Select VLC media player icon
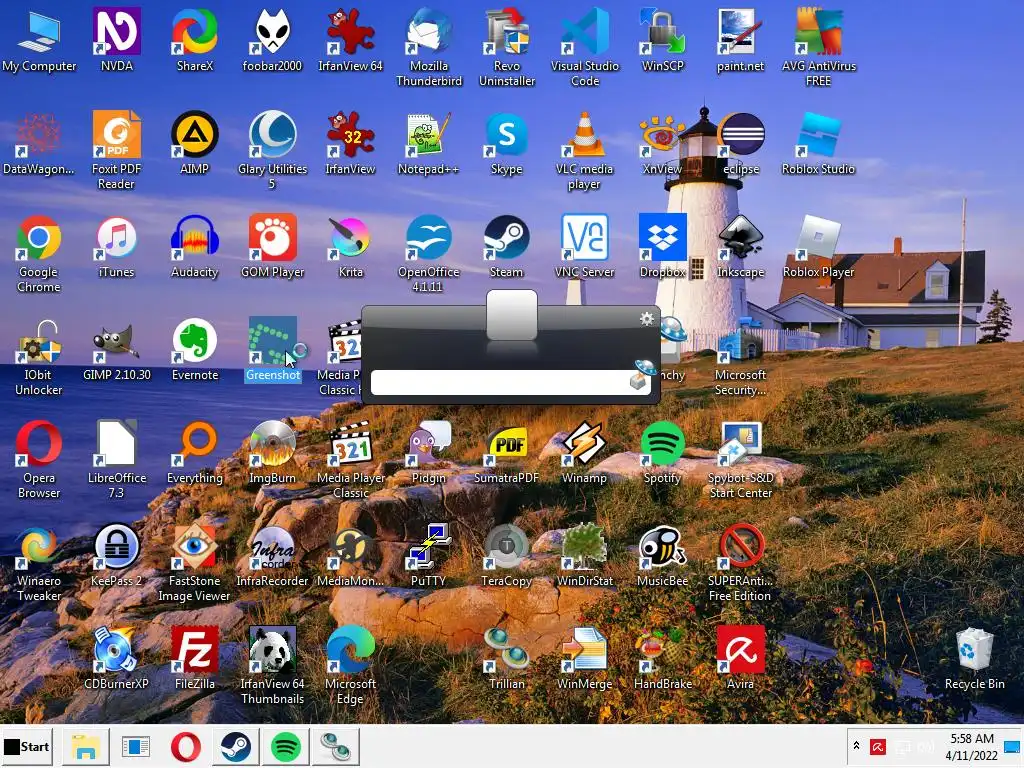 coord(584,150)
